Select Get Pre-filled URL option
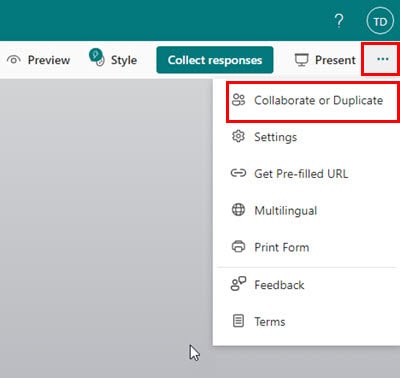 pos(306,173)
